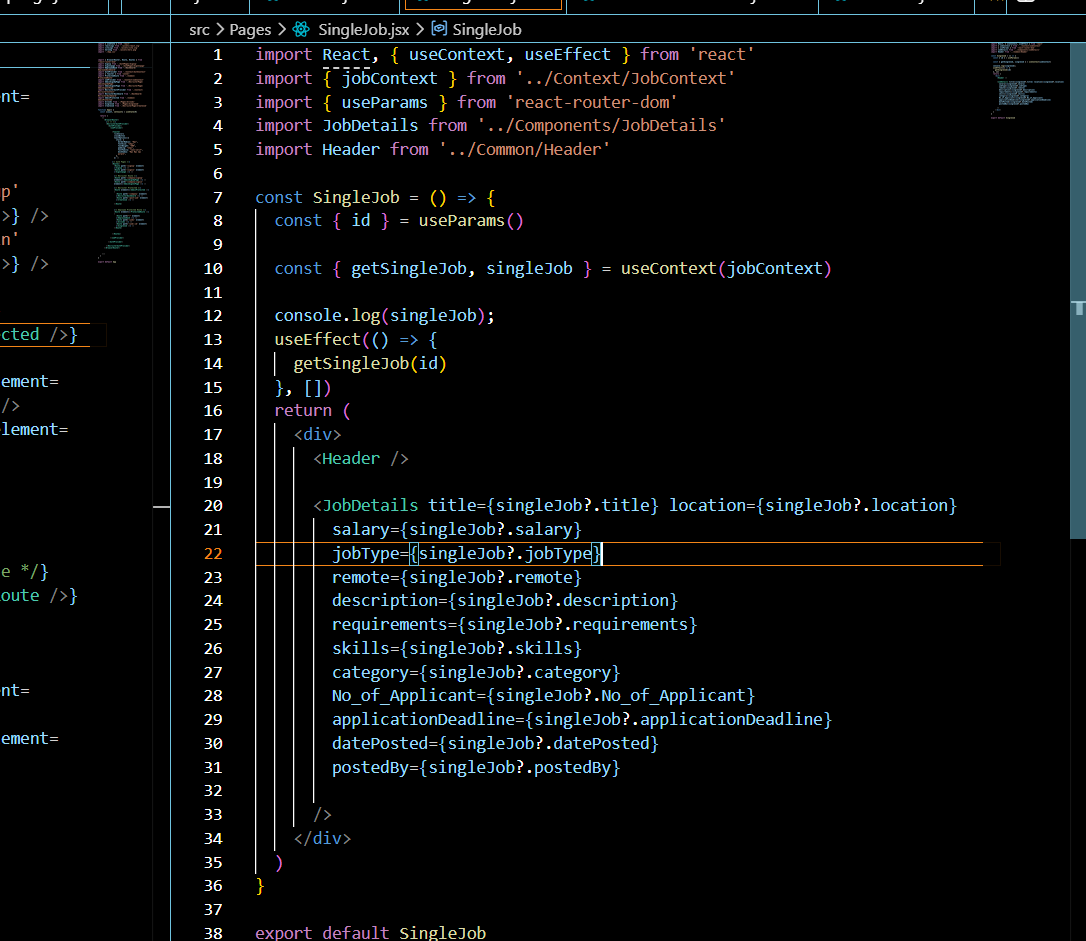
Task: Open the src breadcrumb segment
Action: 199,30
